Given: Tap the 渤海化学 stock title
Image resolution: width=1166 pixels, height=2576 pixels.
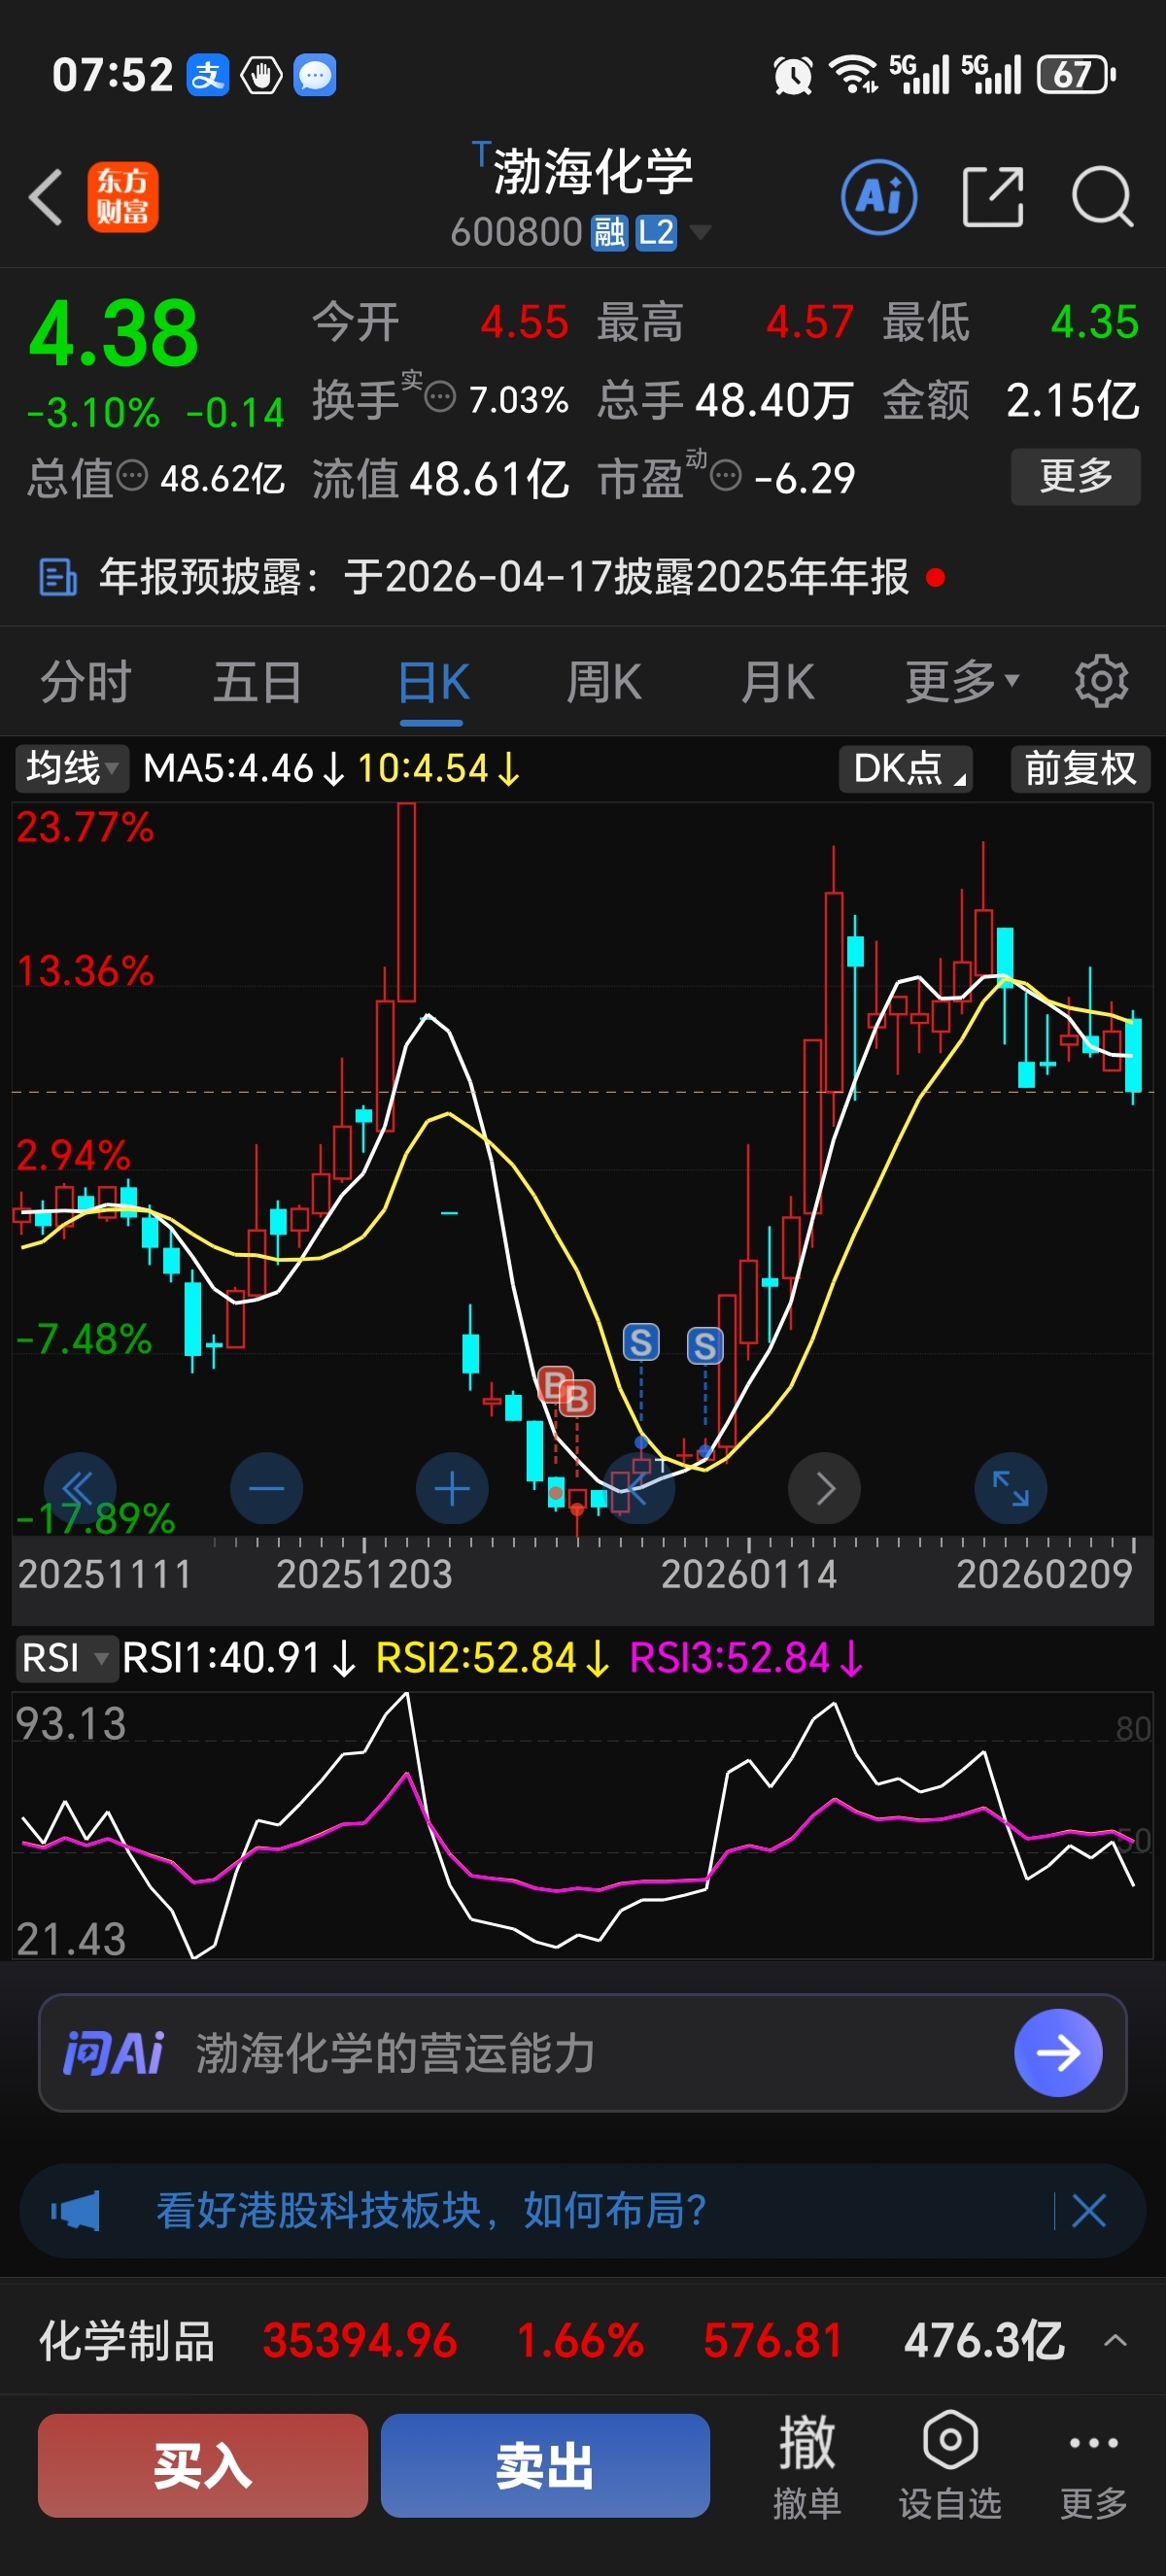Looking at the screenshot, I should (593, 171).
